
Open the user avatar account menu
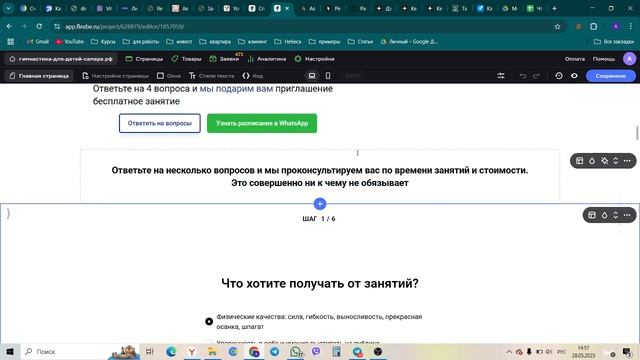tap(629, 59)
